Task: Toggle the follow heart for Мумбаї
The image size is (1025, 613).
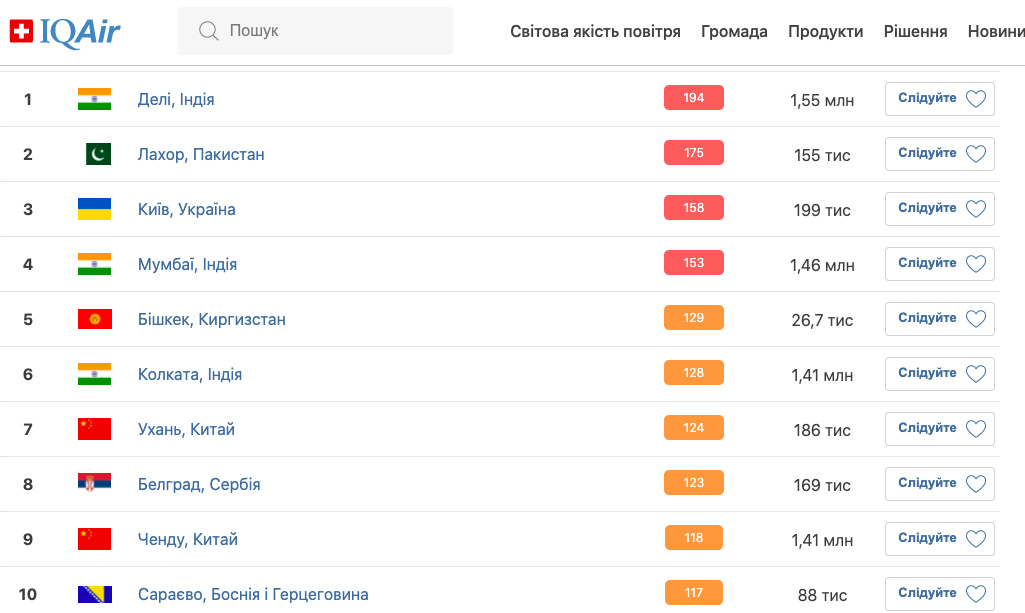Action: pyautogui.click(x=976, y=264)
